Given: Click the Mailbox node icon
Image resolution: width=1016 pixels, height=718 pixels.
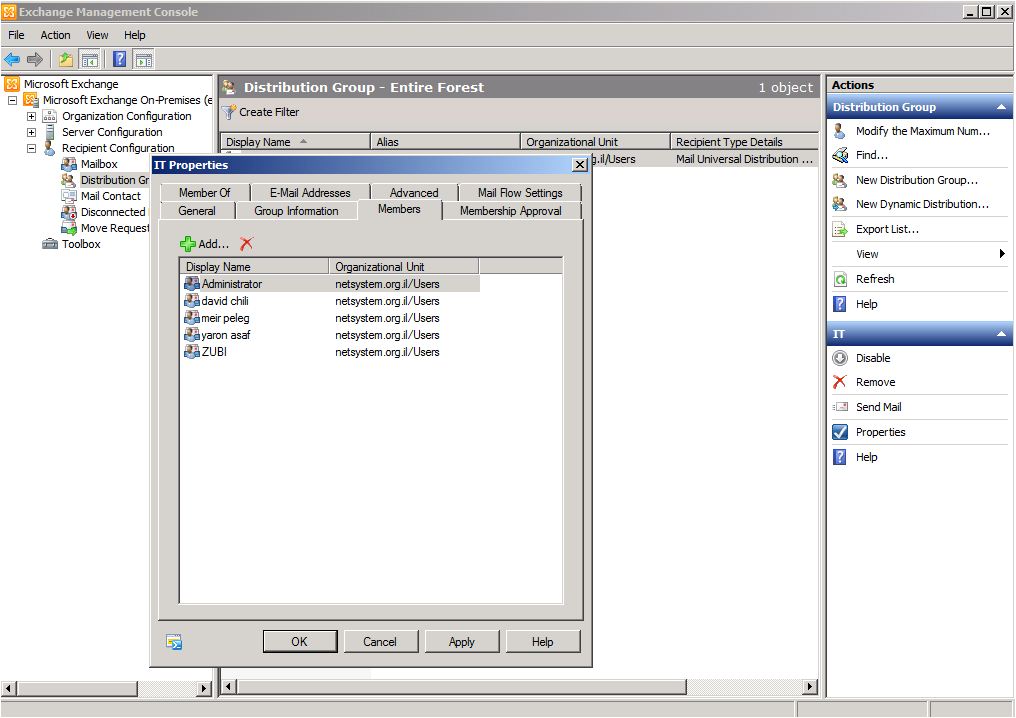Looking at the screenshot, I should [x=69, y=164].
